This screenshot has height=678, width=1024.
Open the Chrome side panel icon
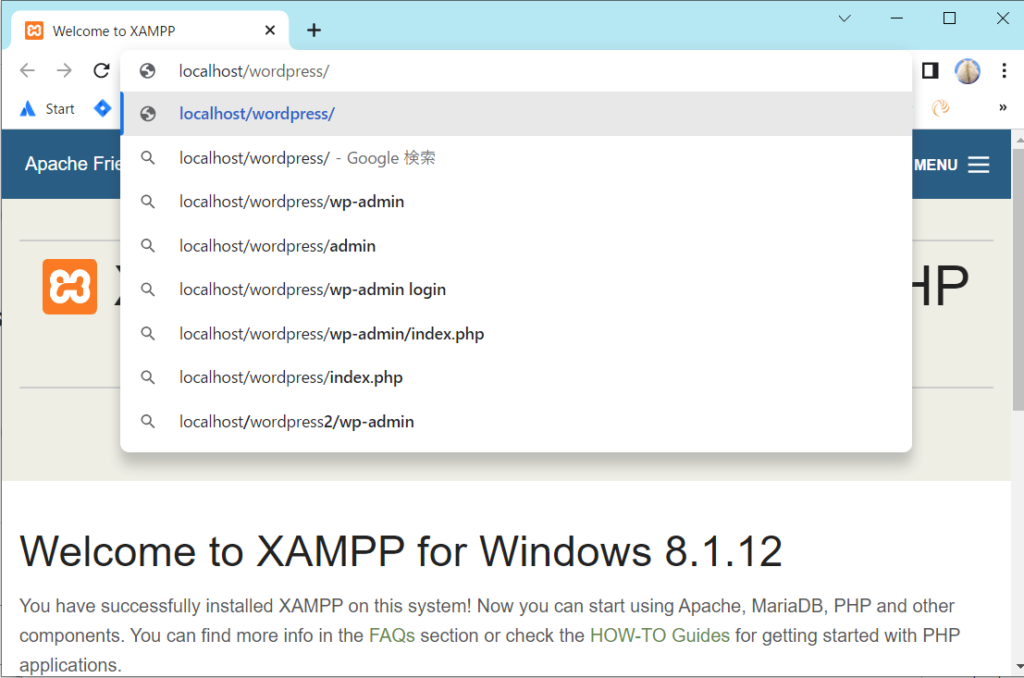(x=930, y=70)
